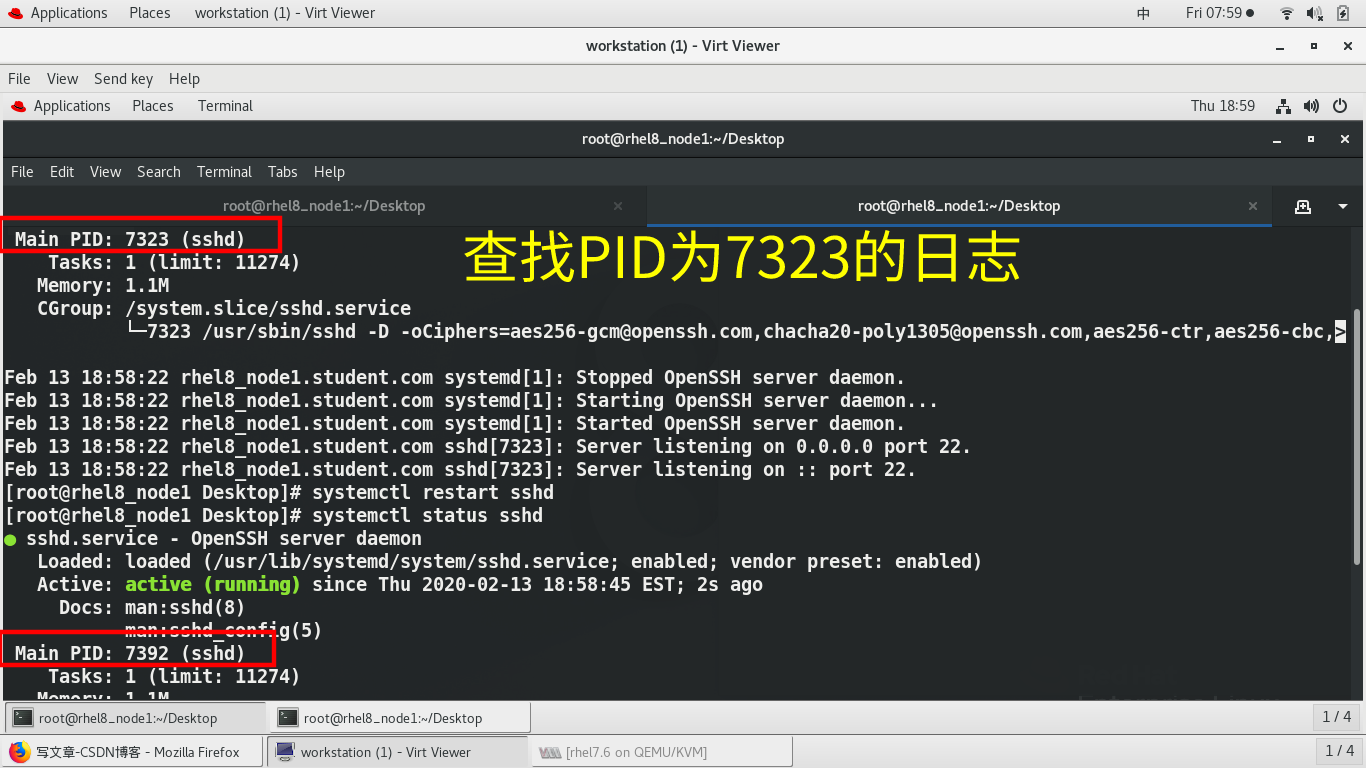Click 'CGroup: /system.slice/sshd.service' line
Screen dimensions: 1366x768
[224, 309]
